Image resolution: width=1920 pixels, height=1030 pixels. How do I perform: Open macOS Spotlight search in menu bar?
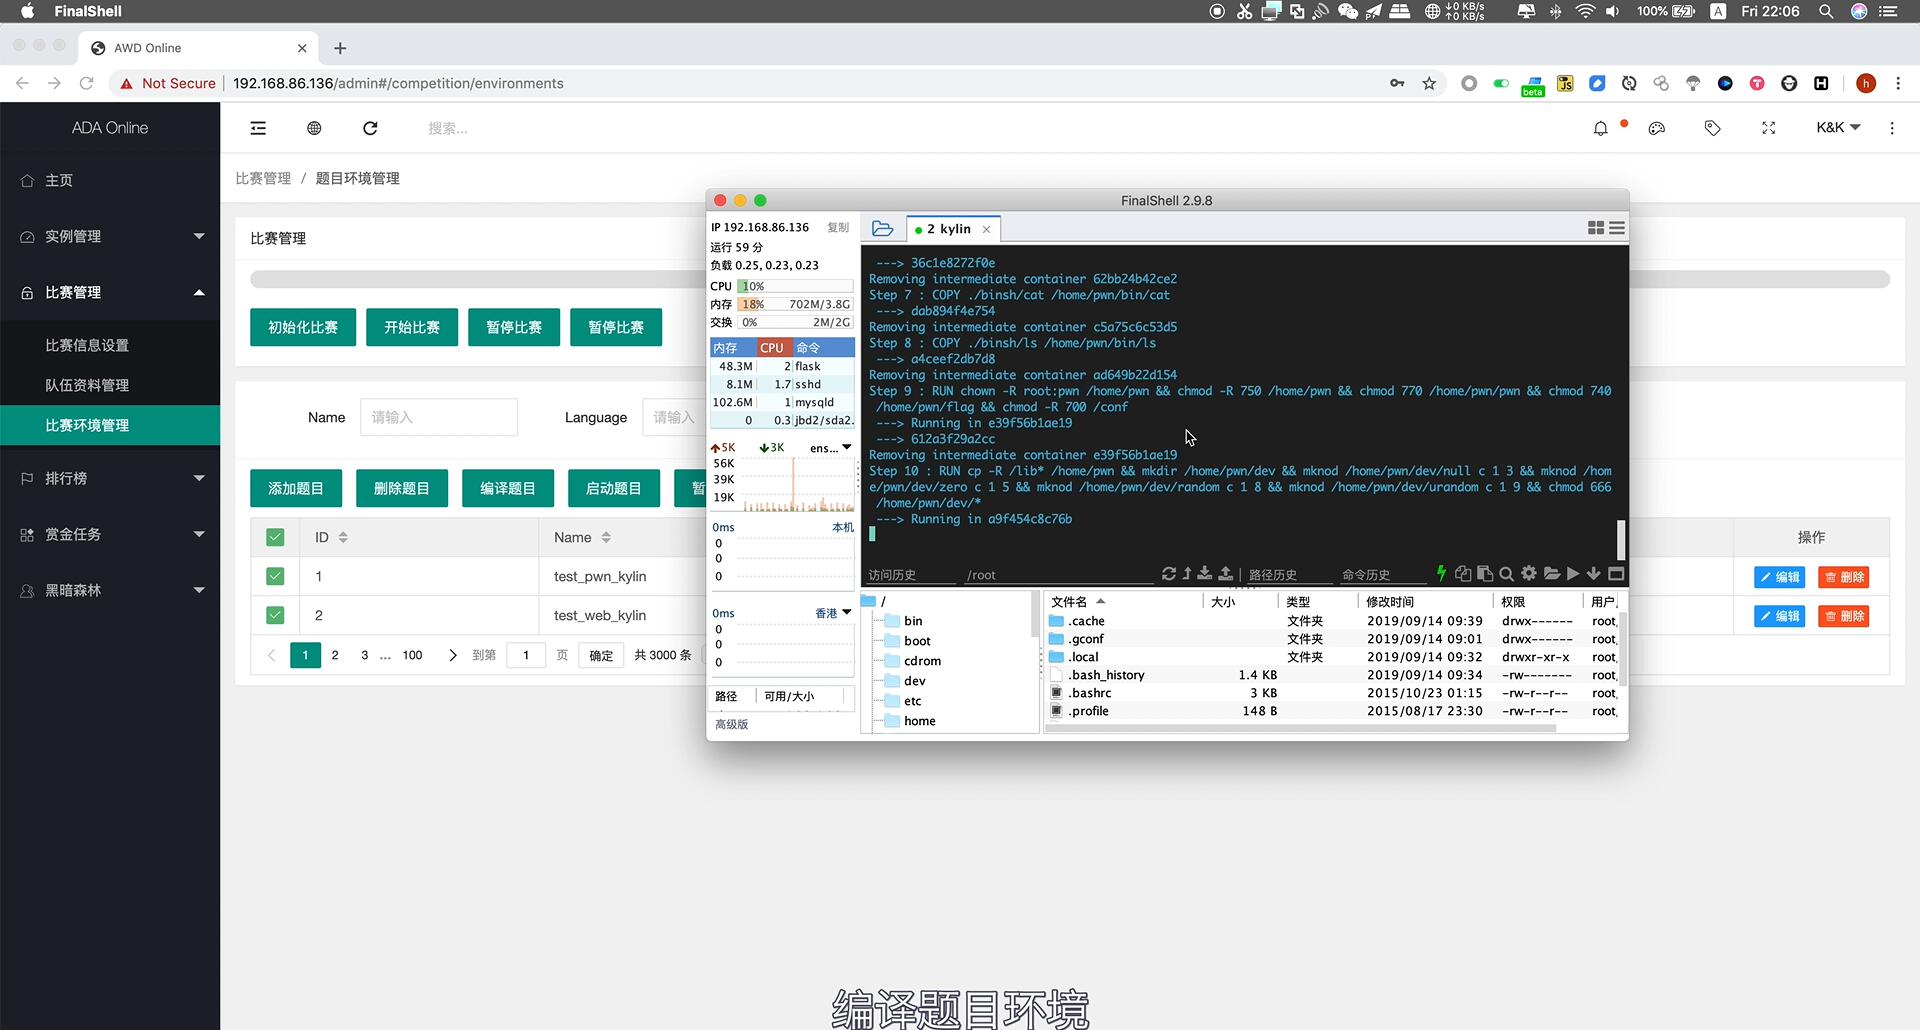1826,11
